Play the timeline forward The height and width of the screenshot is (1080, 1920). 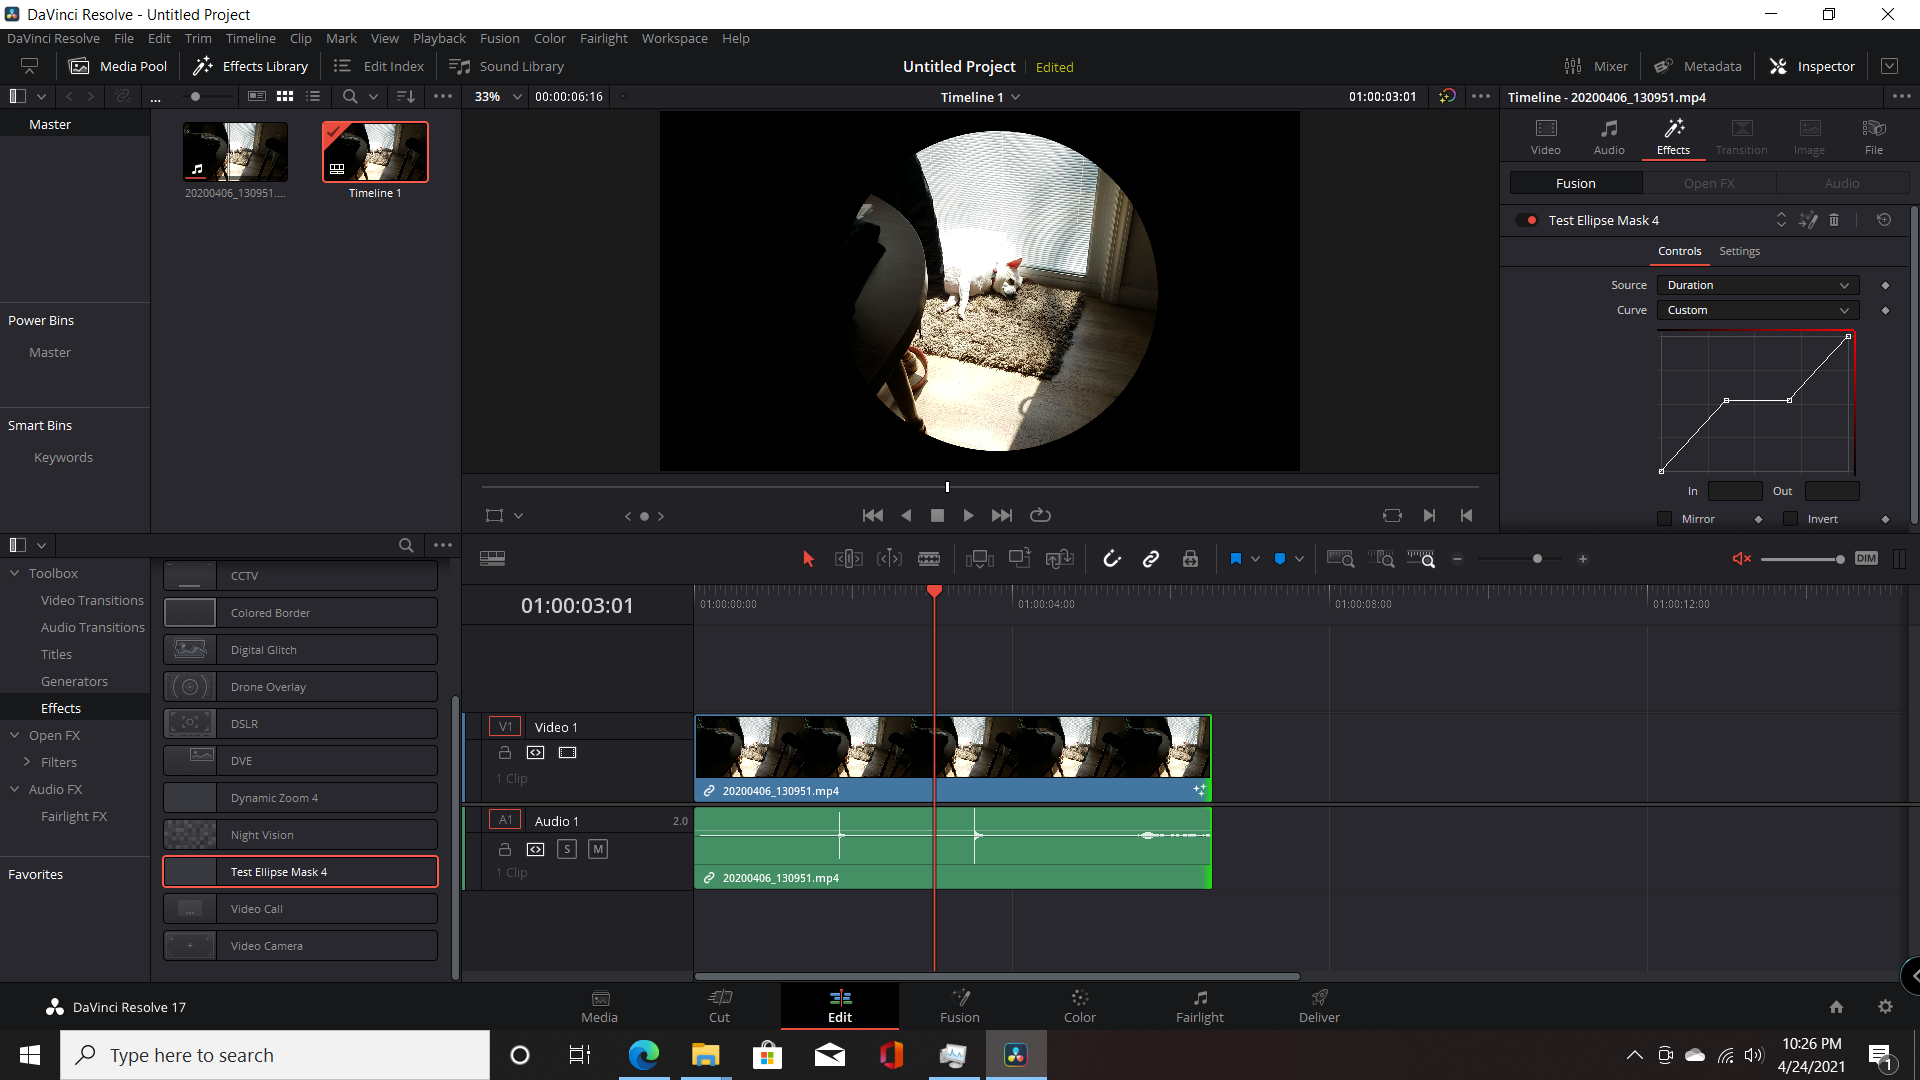[968, 515]
